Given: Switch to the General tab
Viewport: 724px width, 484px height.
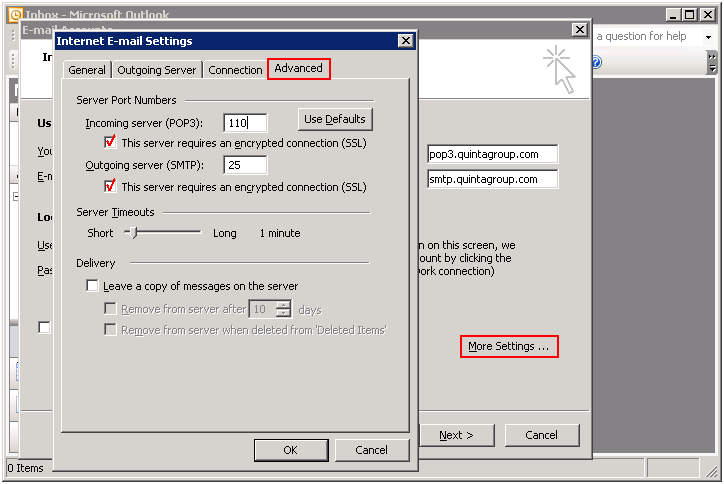Looking at the screenshot, I should 87,70.
